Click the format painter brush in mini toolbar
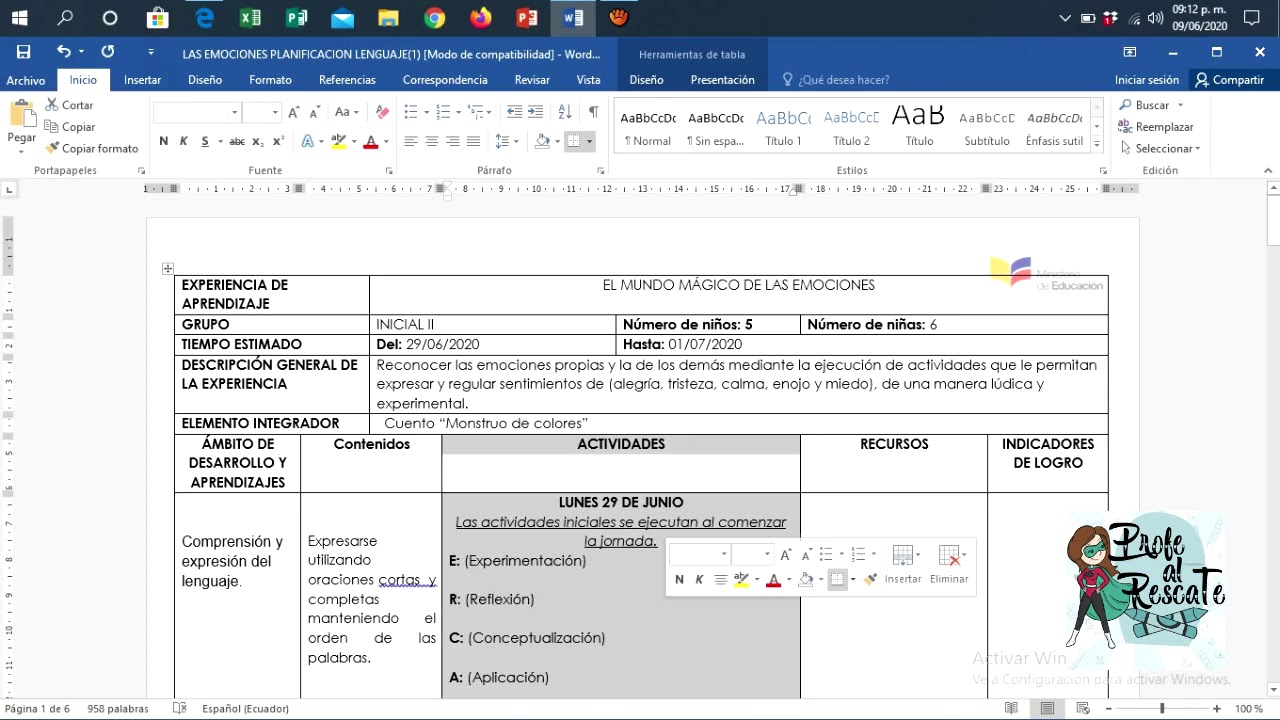The height and width of the screenshot is (720, 1280). click(871, 579)
